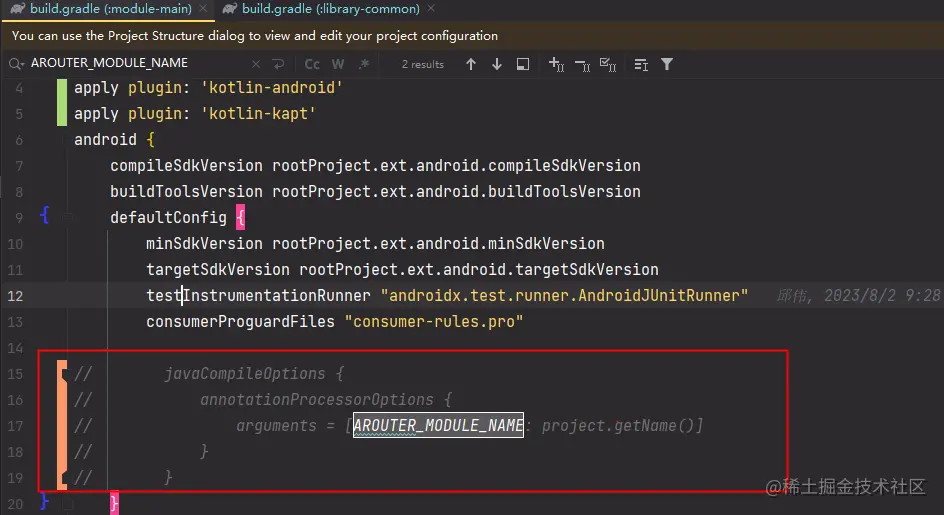The image size is (944, 515).
Task: Click minSdkVersion keyword on line 10
Action: (x=204, y=243)
